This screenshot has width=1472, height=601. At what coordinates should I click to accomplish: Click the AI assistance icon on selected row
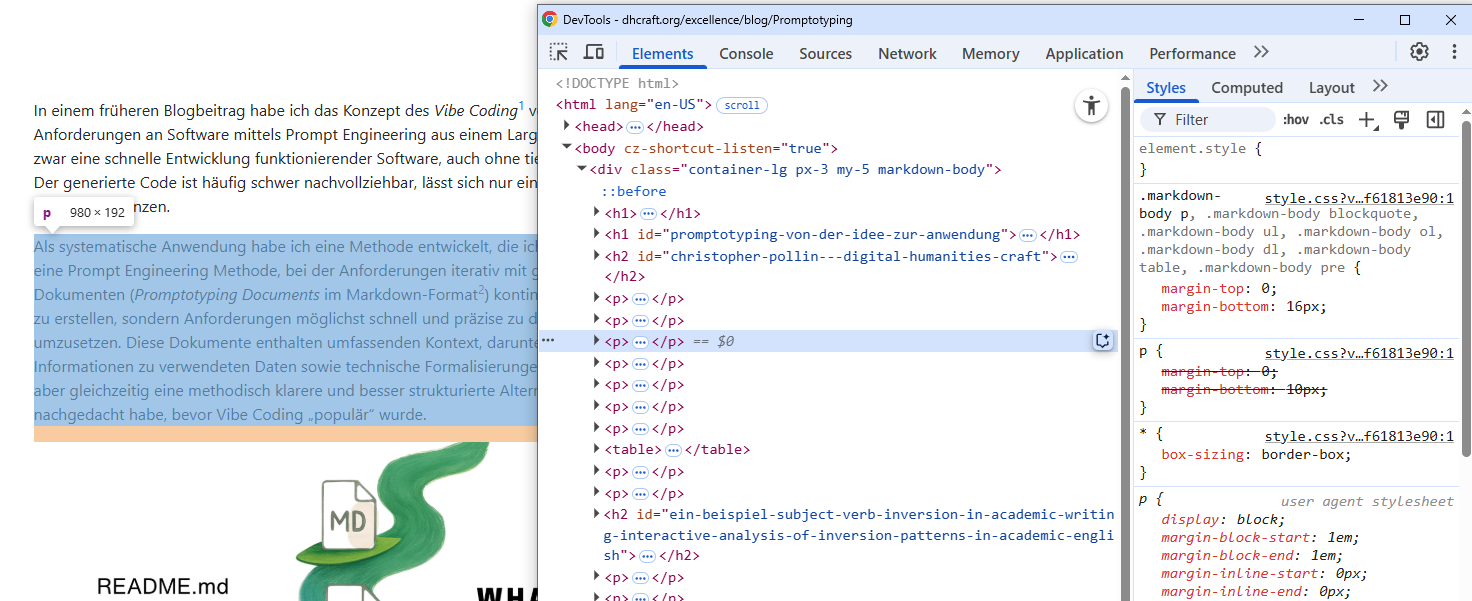(1102, 341)
